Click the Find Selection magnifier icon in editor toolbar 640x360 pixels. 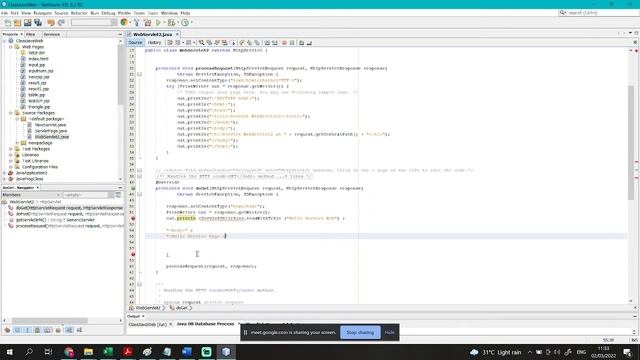tap(202, 42)
